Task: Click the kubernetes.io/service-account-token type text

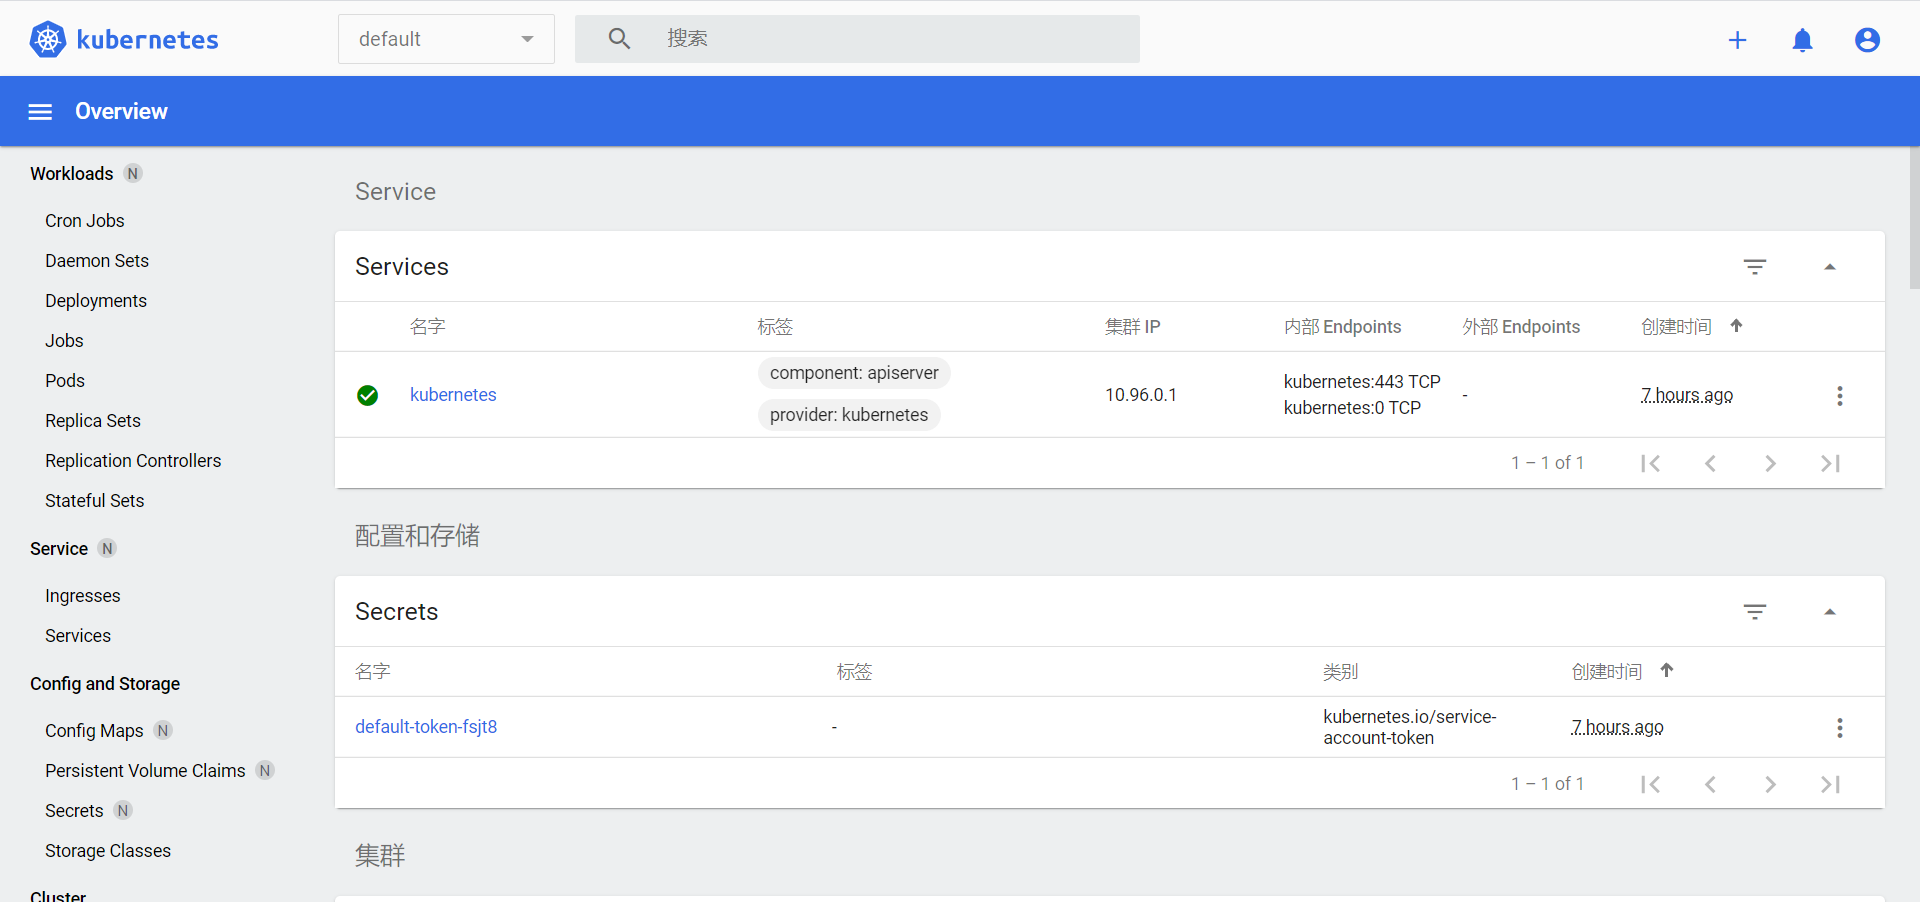Action: [1410, 727]
